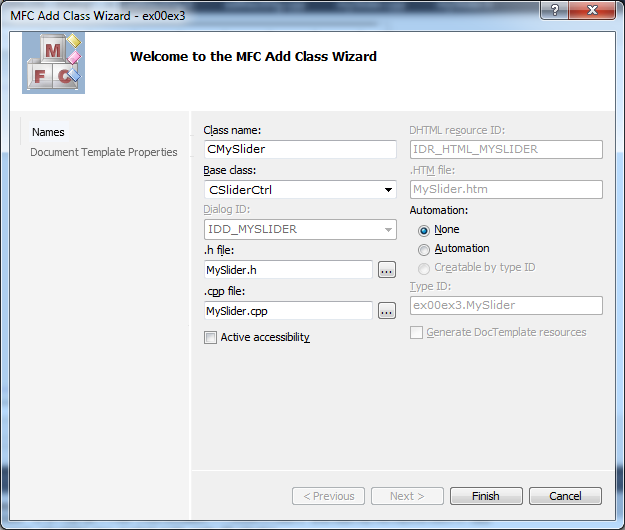
Task: Click the 'Welcome to the MFC Add Class Wizard' heading
Action: [x=253, y=57]
